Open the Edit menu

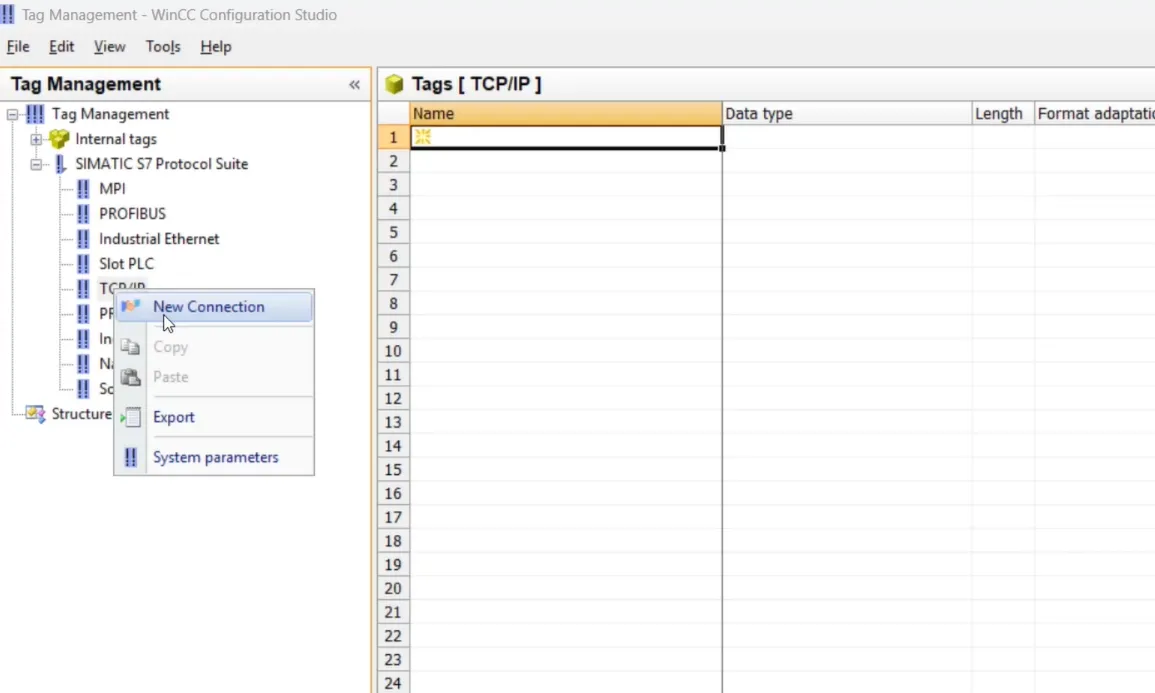(x=61, y=46)
